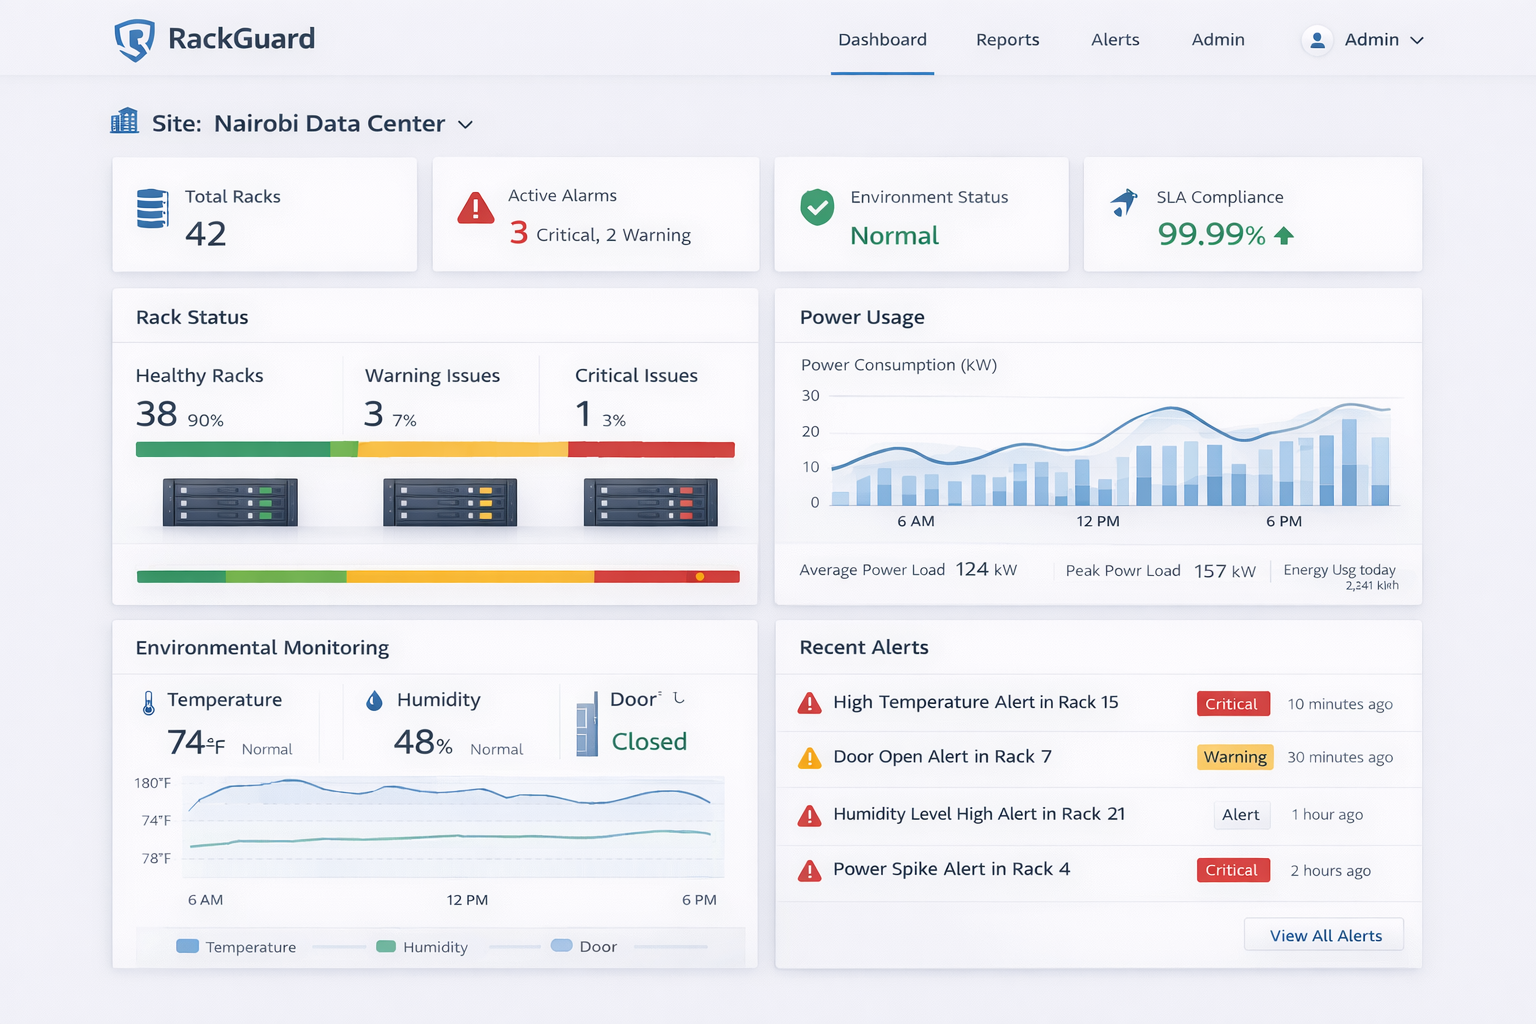This screenshot has width=1536, height=1024.
Task: Click the SLA Compliance bird icon
Action: coord(1125,202)
